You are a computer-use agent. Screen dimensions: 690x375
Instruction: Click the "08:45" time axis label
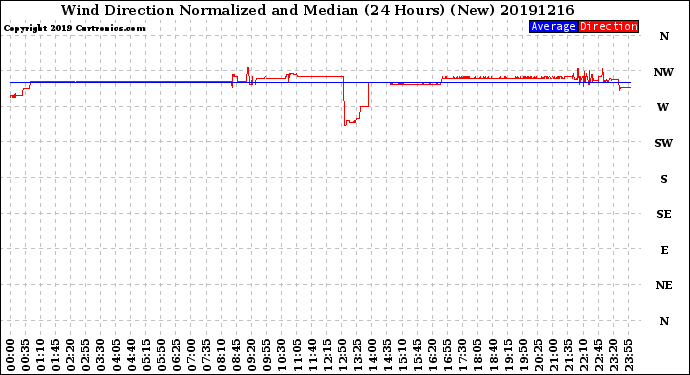coord(237,355)
